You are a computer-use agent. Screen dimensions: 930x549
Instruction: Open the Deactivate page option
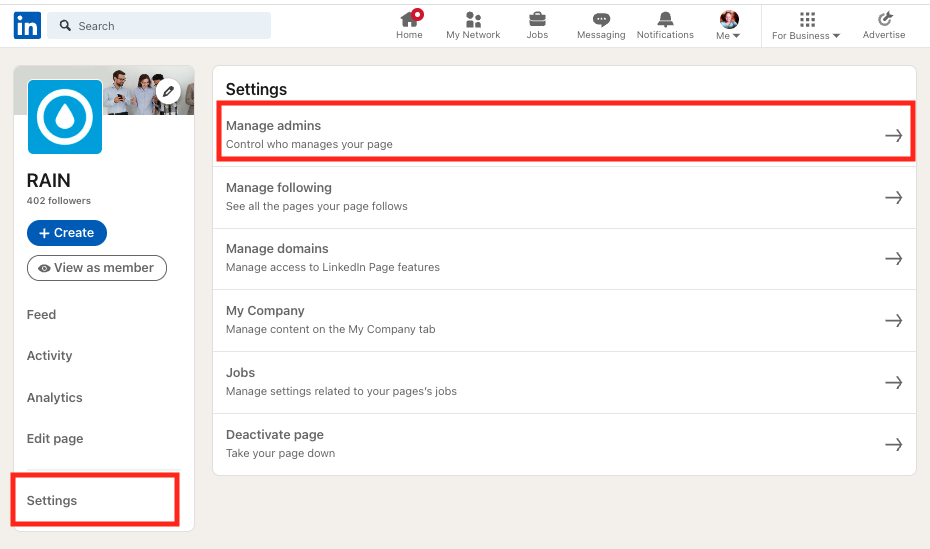click(564, 444)
